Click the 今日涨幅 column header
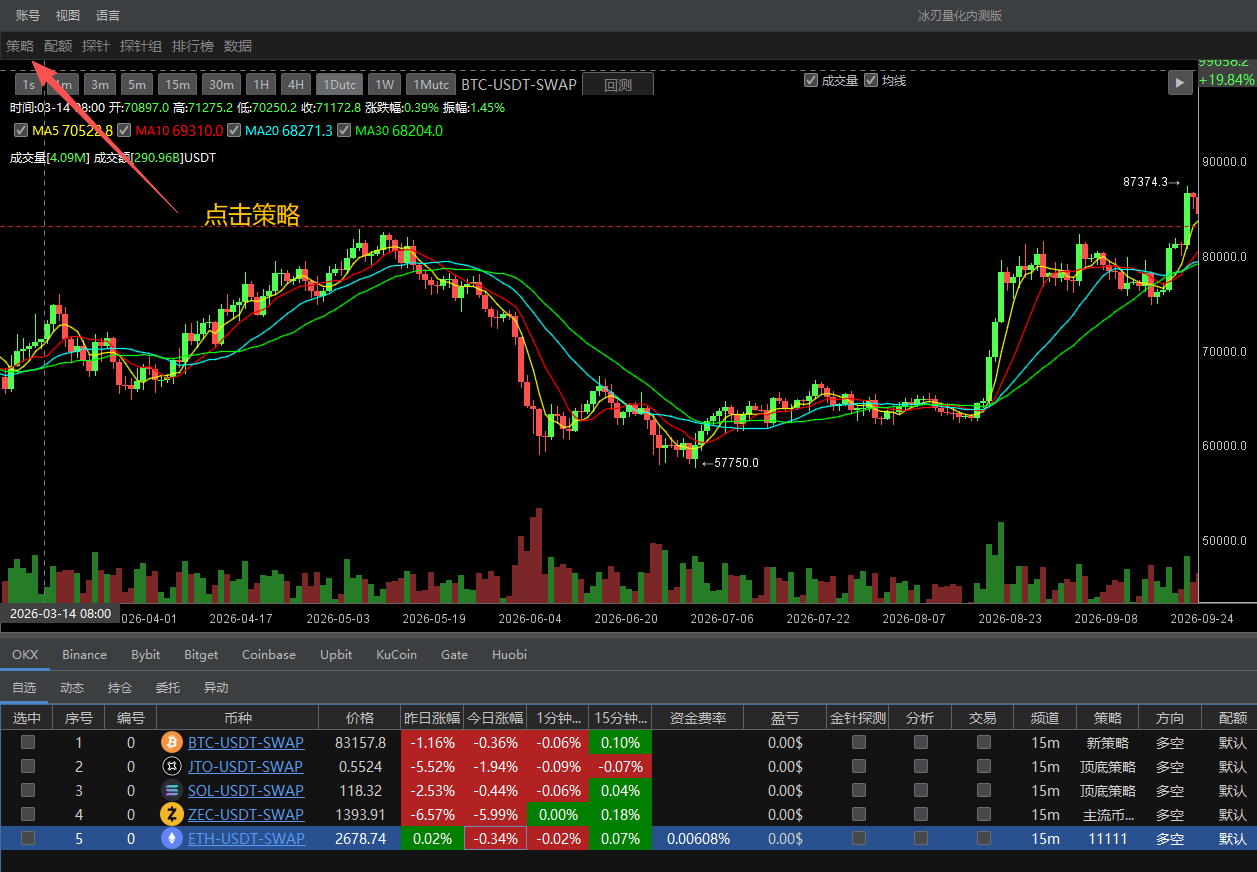1257x872 pixels. [x=495, y=718]
